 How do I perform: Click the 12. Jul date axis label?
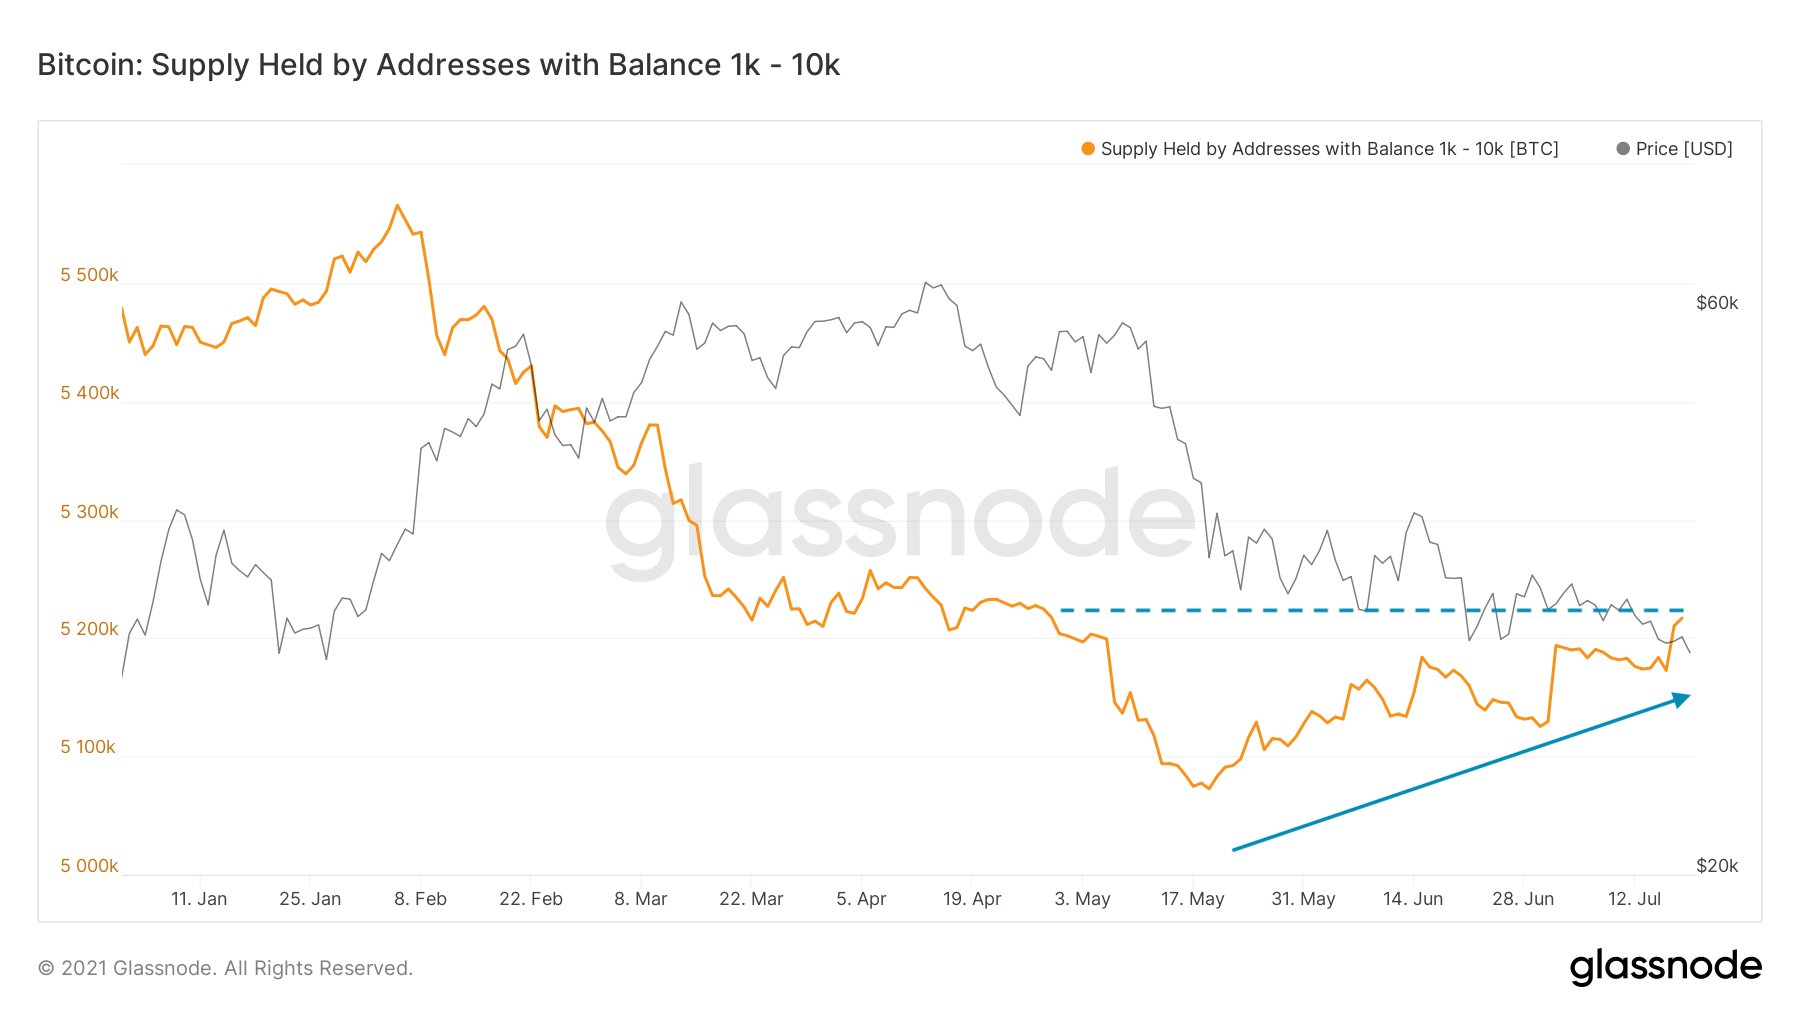coord(1634,899)
